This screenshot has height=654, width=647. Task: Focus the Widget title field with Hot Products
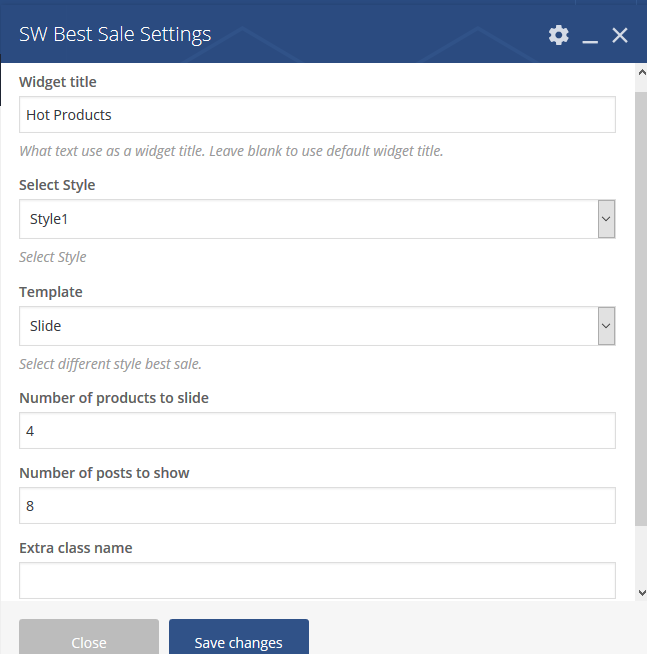coord(317,115)
